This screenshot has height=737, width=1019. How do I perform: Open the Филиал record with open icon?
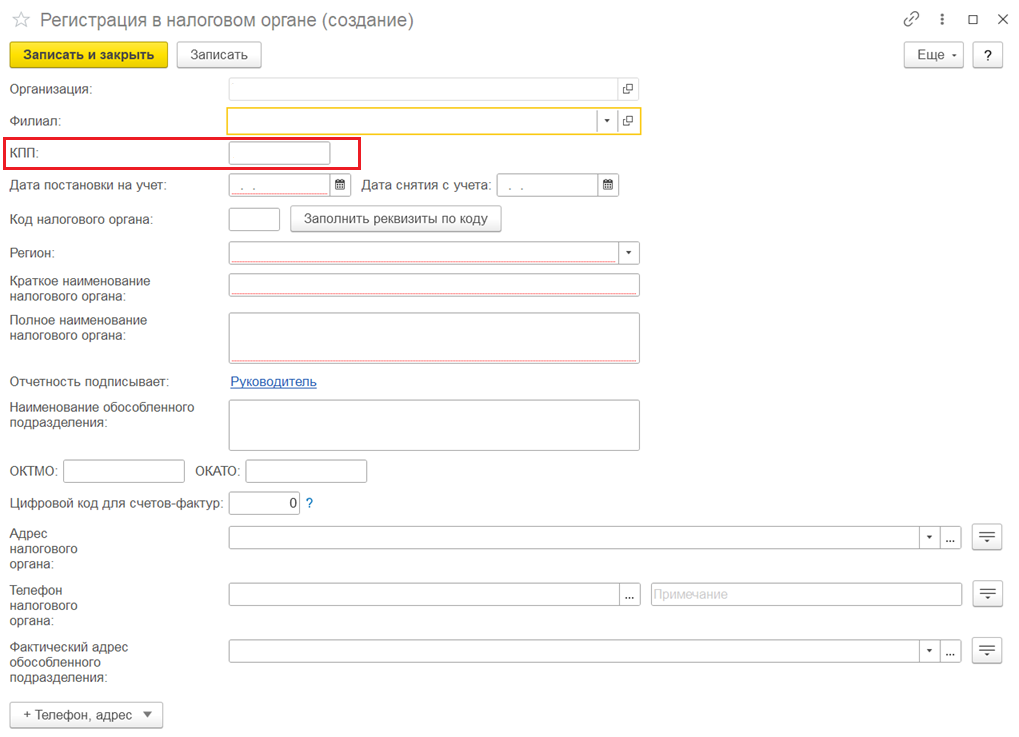click(x=628, y=121)
